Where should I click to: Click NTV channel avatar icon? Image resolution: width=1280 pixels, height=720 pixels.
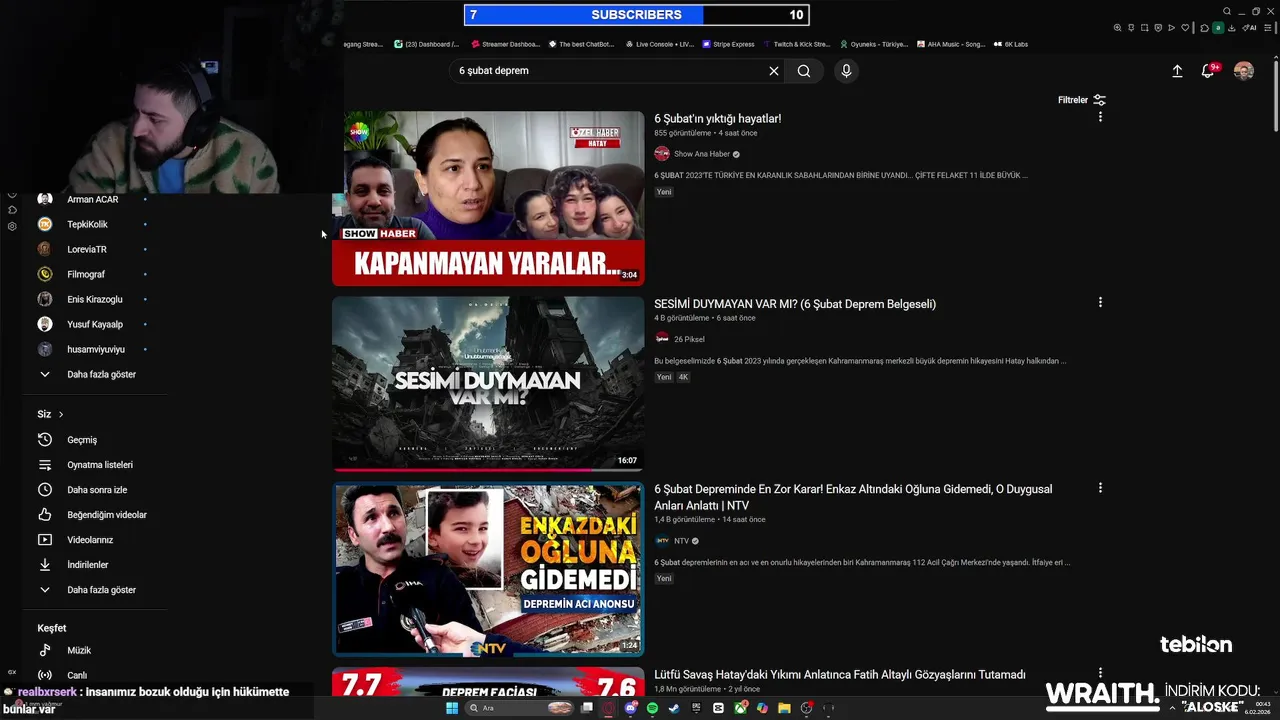click(x=662, y=541)
